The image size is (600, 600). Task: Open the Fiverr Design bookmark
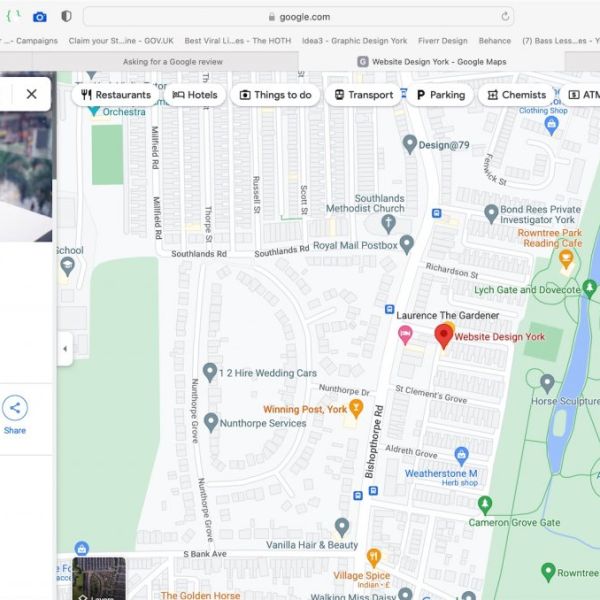443,41
